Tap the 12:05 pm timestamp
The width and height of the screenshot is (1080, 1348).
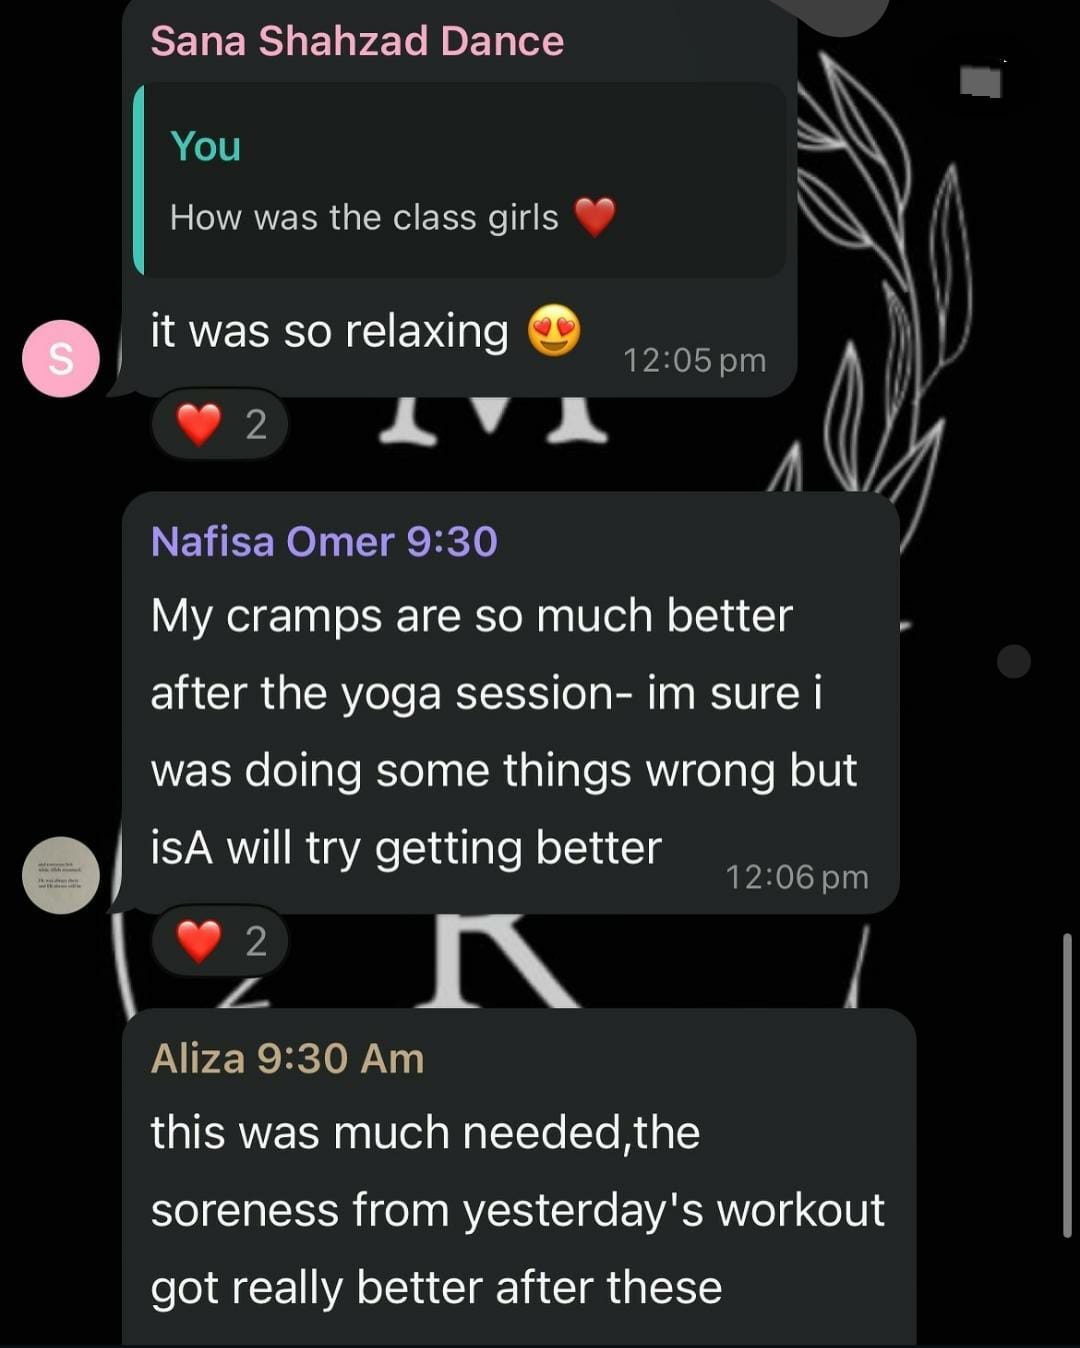point(695,360)
